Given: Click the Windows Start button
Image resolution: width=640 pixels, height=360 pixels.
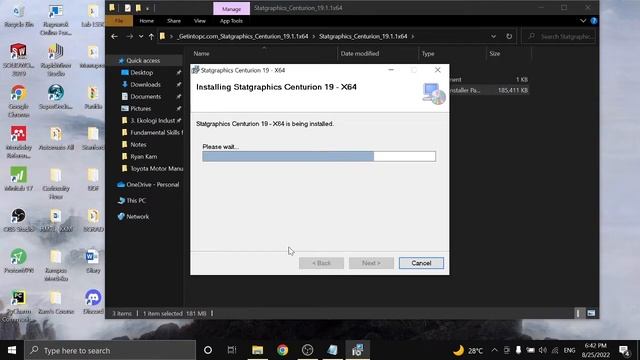Looking at the screenshot, I should point(12,350).
